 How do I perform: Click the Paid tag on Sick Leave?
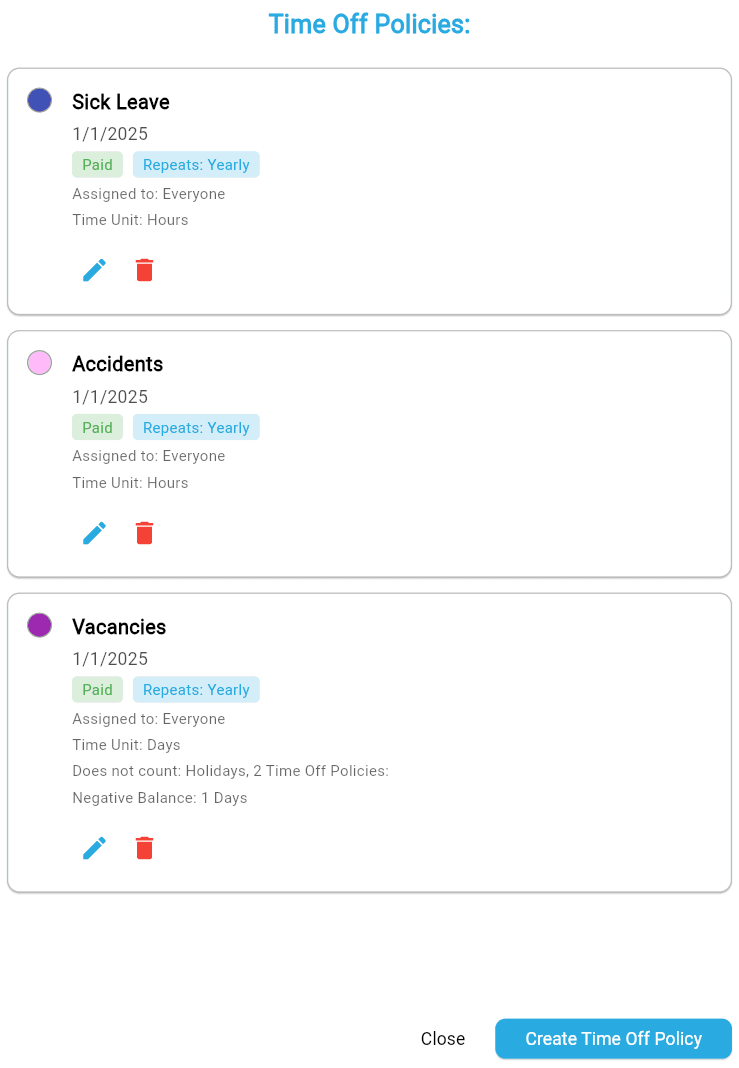(x=97, y=165)
